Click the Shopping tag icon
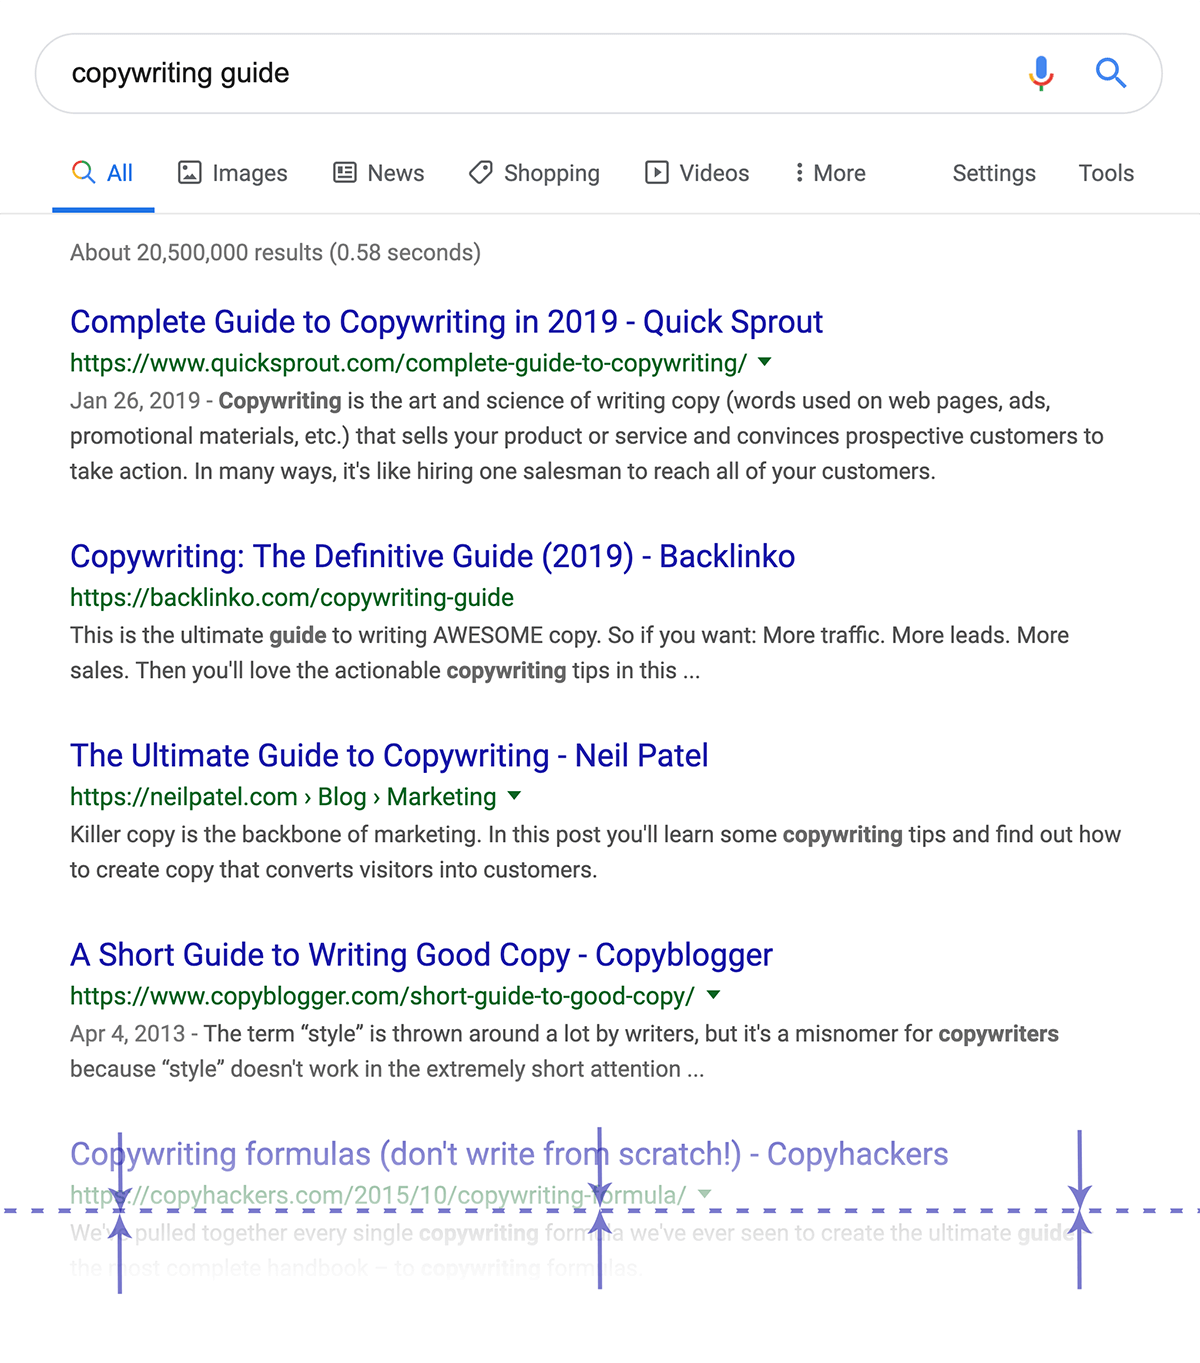This screenshot has width=1200, height=1363. click(481, 173)
